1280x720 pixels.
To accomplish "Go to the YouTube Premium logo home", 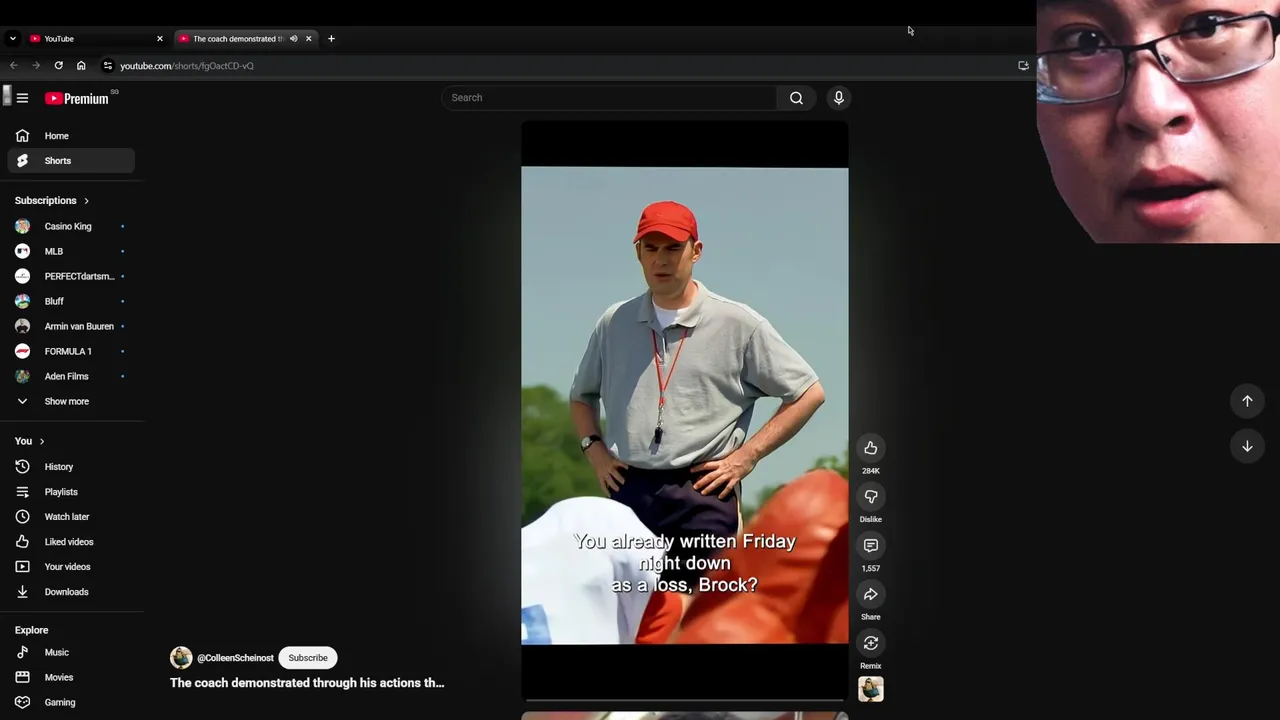I will coord(77,98).
